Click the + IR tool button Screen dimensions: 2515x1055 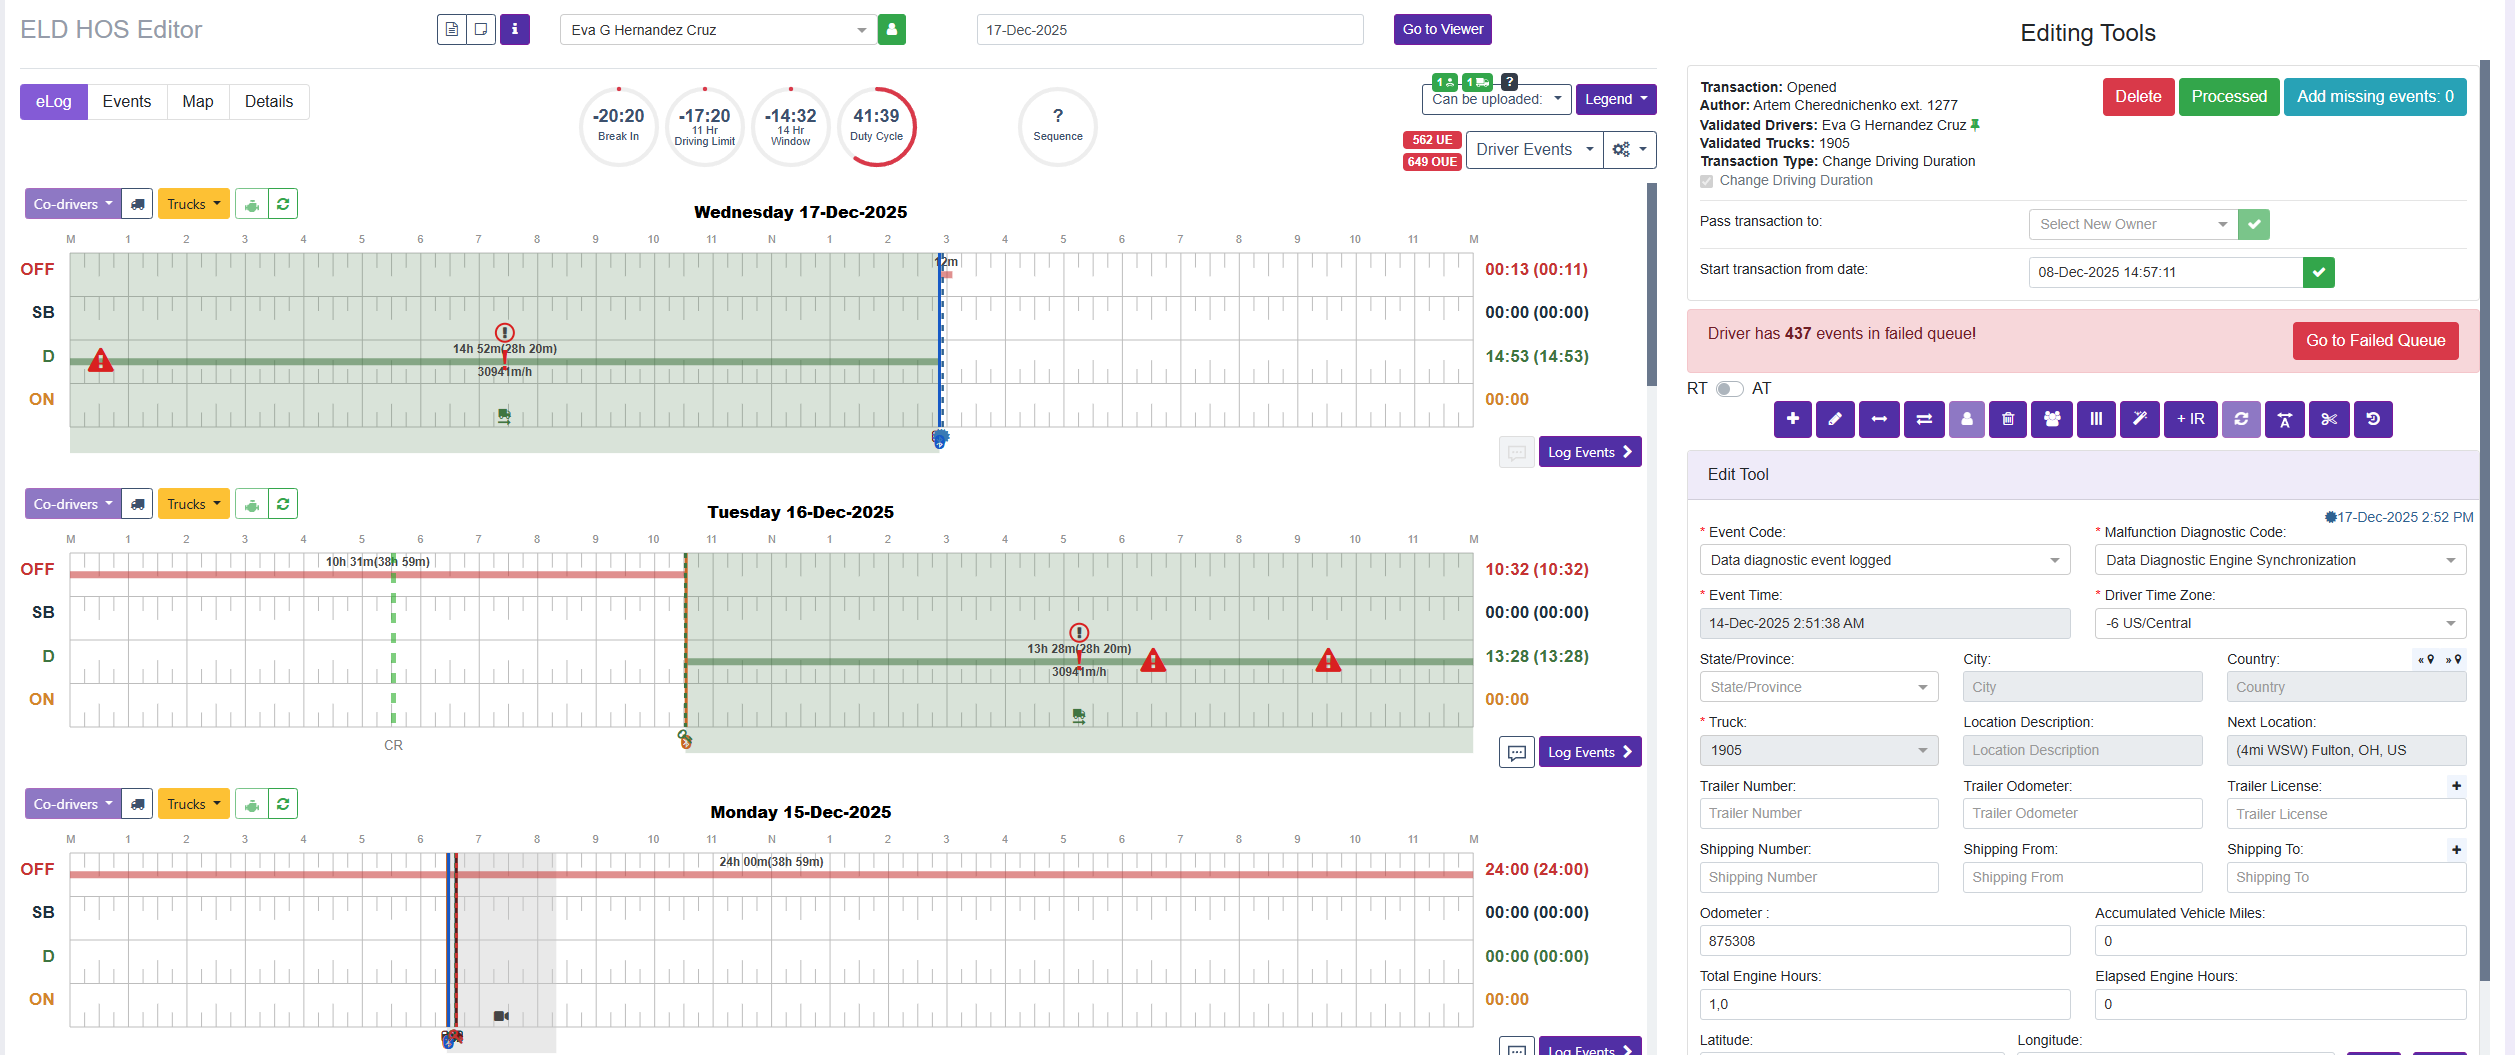tap(2191, 419)
